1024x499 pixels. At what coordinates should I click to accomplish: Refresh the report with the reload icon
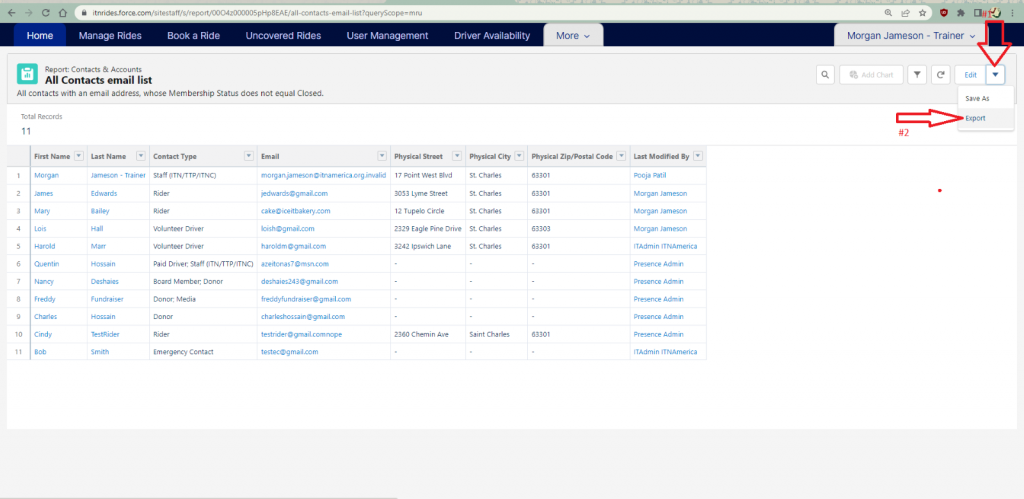point(940,75)
